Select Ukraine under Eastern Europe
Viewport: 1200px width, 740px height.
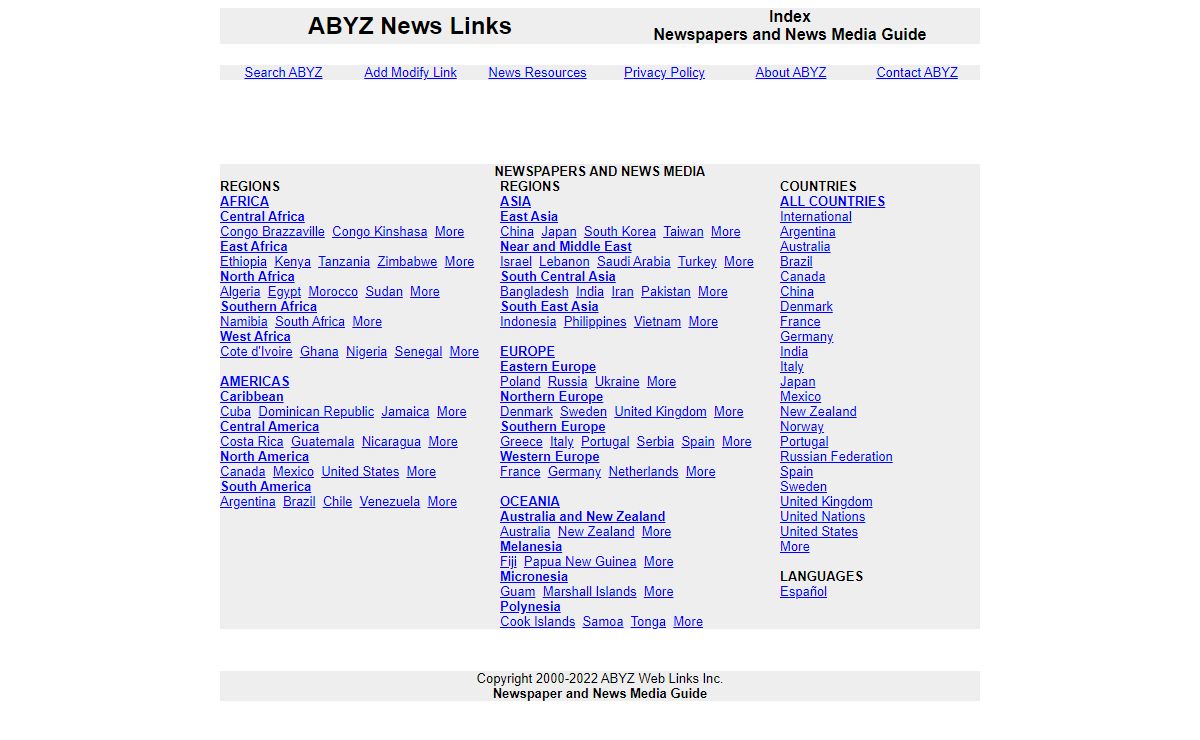pyautogui.click(x=617, y=381)
